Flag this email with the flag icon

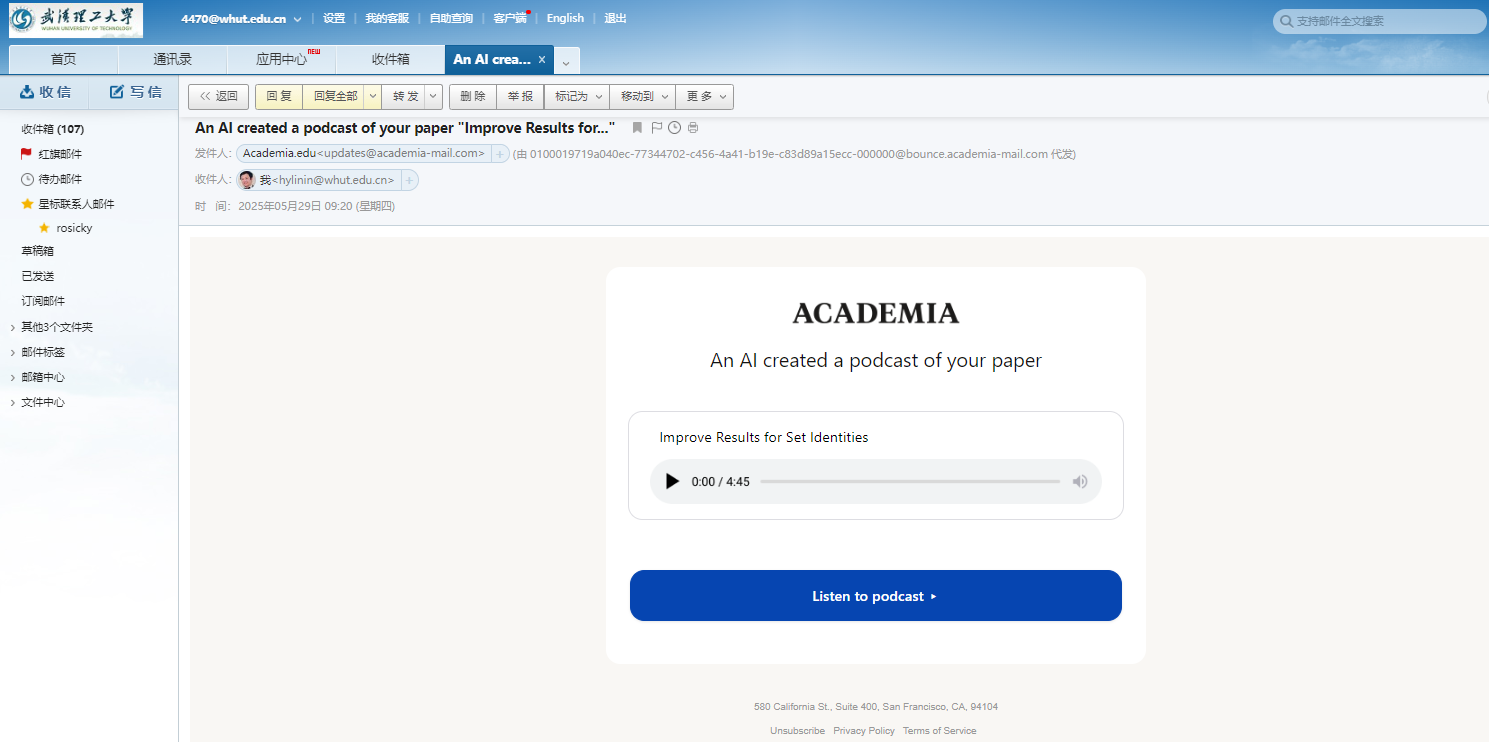pyautogui.click(x=657, y=127)
